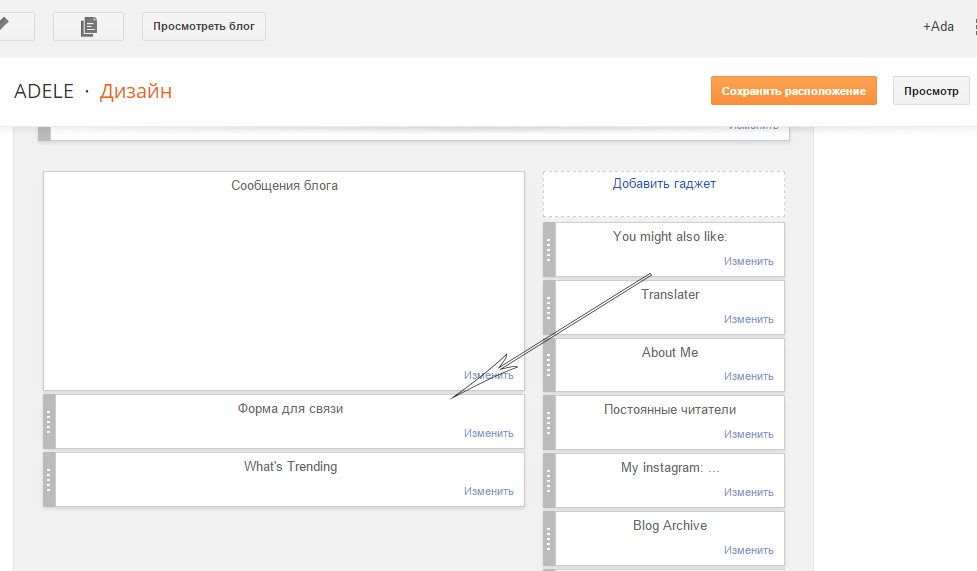Open the +Ada profile link
Screen dimensions: 977x571
tap(938, 27)
